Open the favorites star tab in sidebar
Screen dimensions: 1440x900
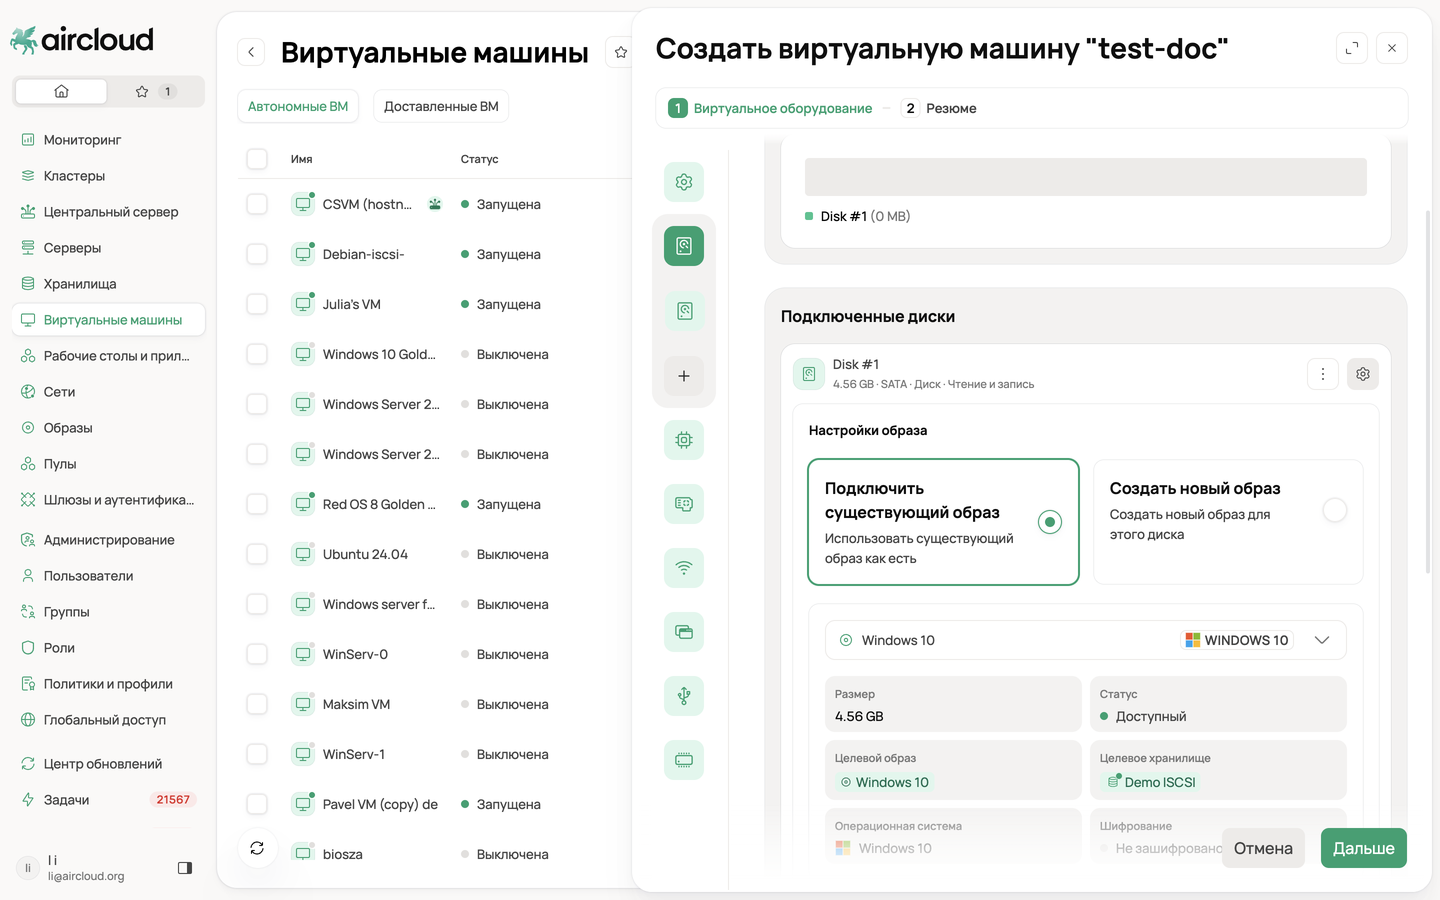(x=155, y=91)
